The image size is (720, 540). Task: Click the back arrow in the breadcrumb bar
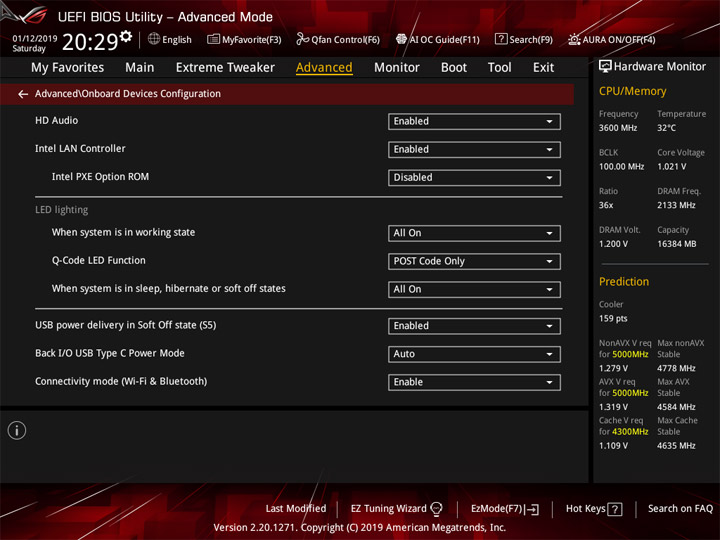[x=23, y=94]
